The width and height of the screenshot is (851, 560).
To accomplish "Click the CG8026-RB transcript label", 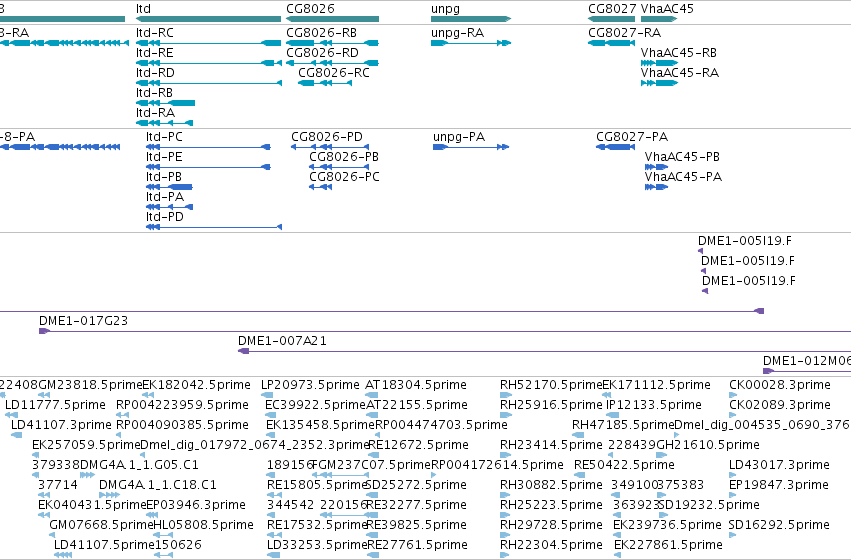I will coord(321,33).
